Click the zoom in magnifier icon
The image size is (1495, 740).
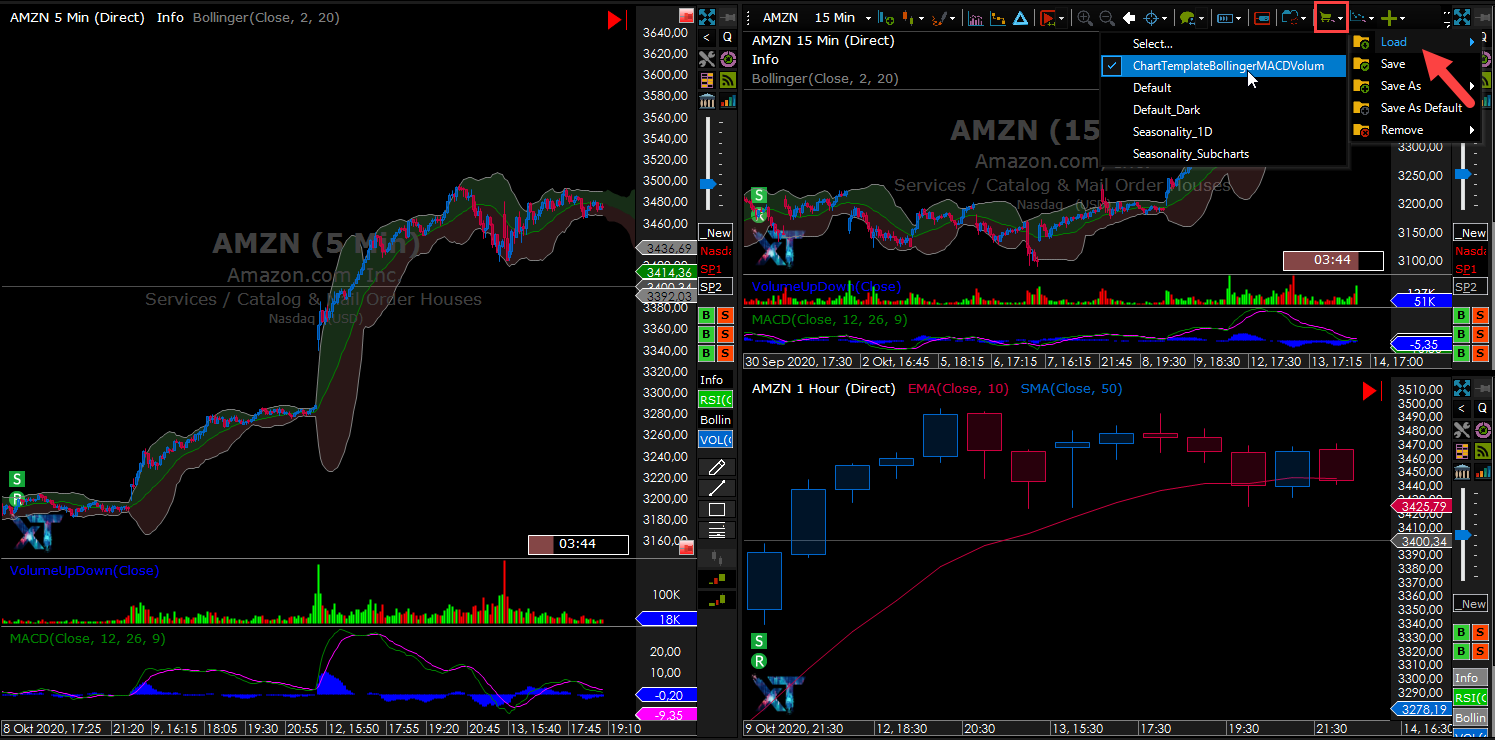pyautogui.click(x=1084, y=18)
